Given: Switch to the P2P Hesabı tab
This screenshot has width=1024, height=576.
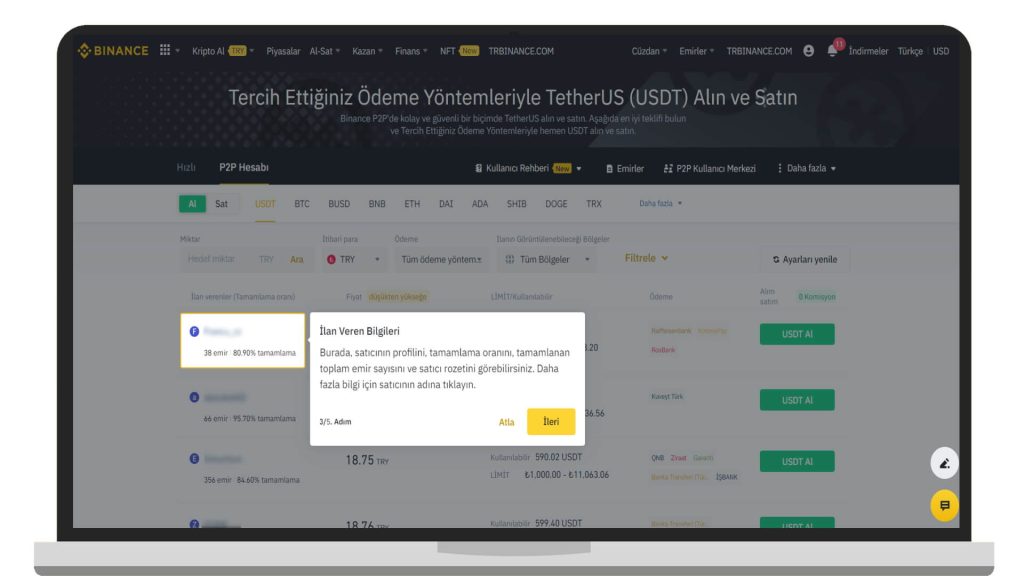Looking at the screenshot, I should pos(244,167).
